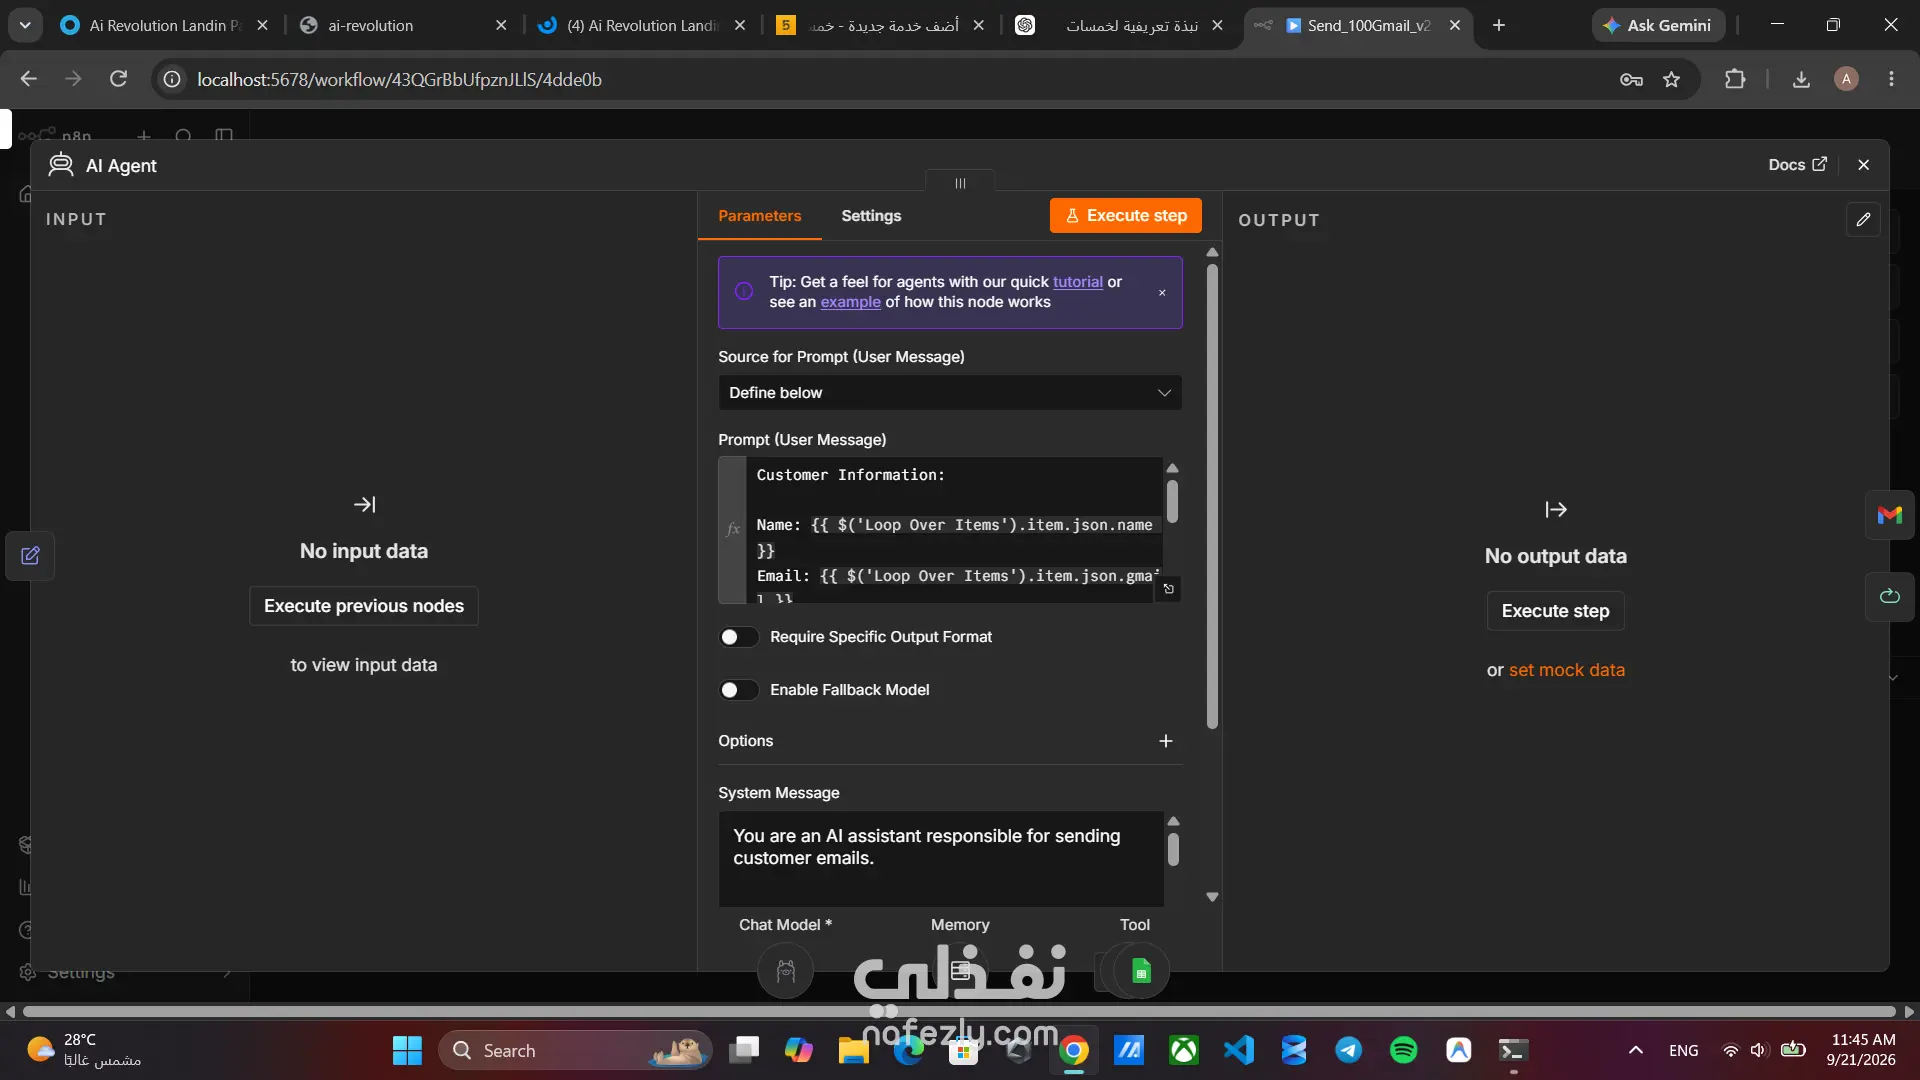Image resolution: width=1920 pixels, height=1080 pixels.
Task: Click the edit note icon on left edge
Action: [x=30, y=556]
